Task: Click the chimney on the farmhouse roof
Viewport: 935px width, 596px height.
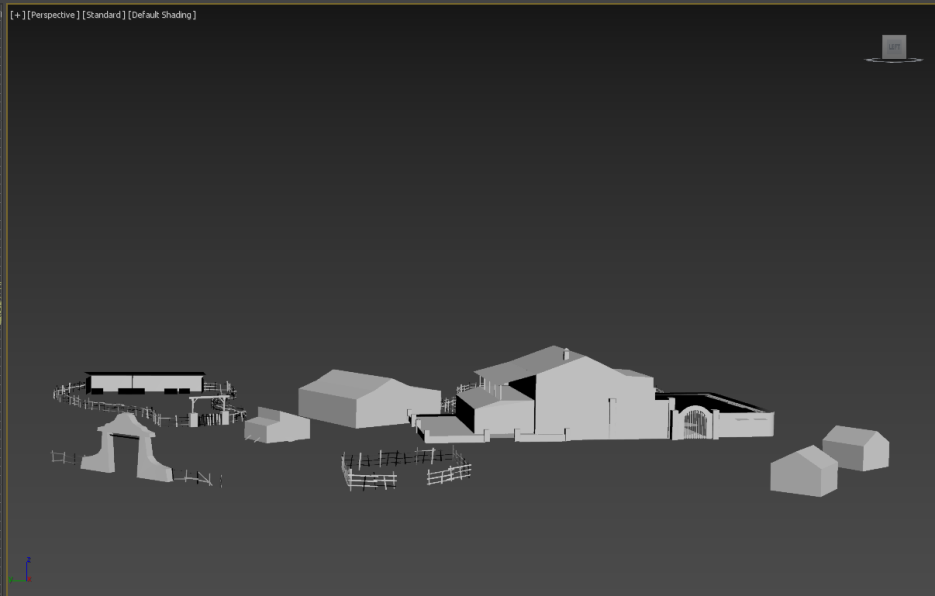Action: coord(566,353)
